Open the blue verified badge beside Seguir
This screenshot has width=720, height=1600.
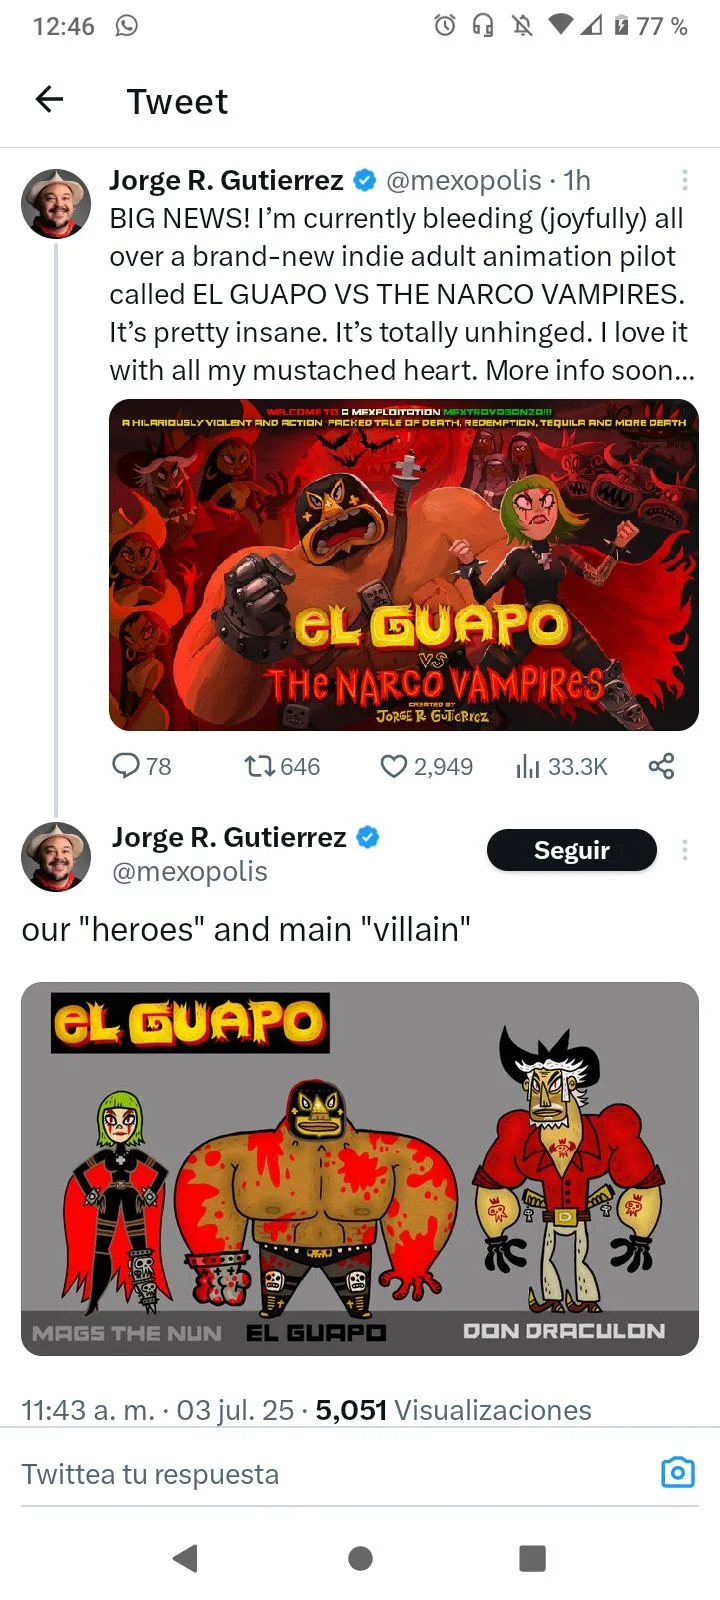point(368,837)
